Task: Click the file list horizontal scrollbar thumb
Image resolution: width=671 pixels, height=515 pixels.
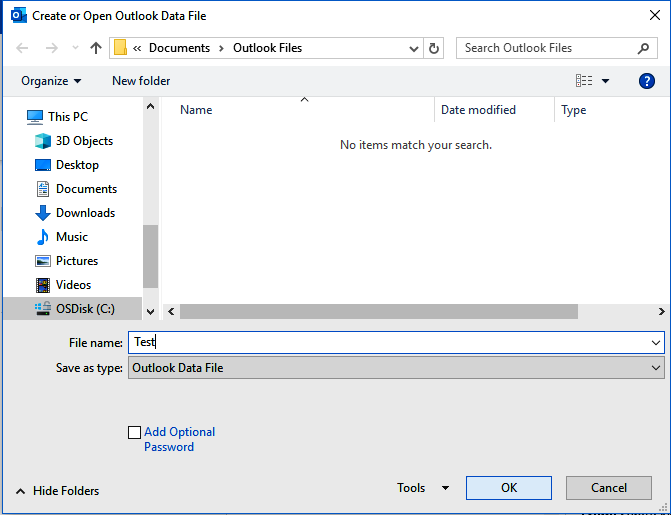Action: [x=379, y=312]
